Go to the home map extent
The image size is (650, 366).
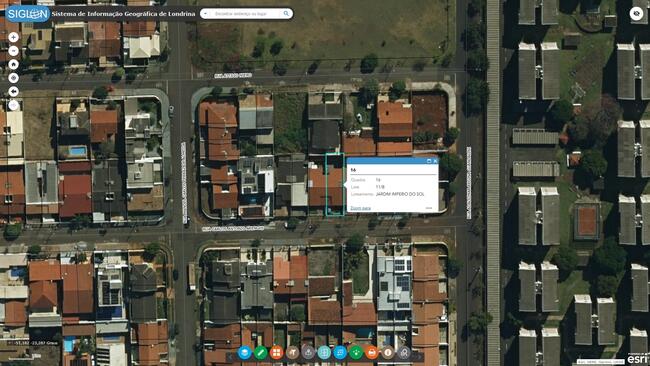click(x=14, y=64)
